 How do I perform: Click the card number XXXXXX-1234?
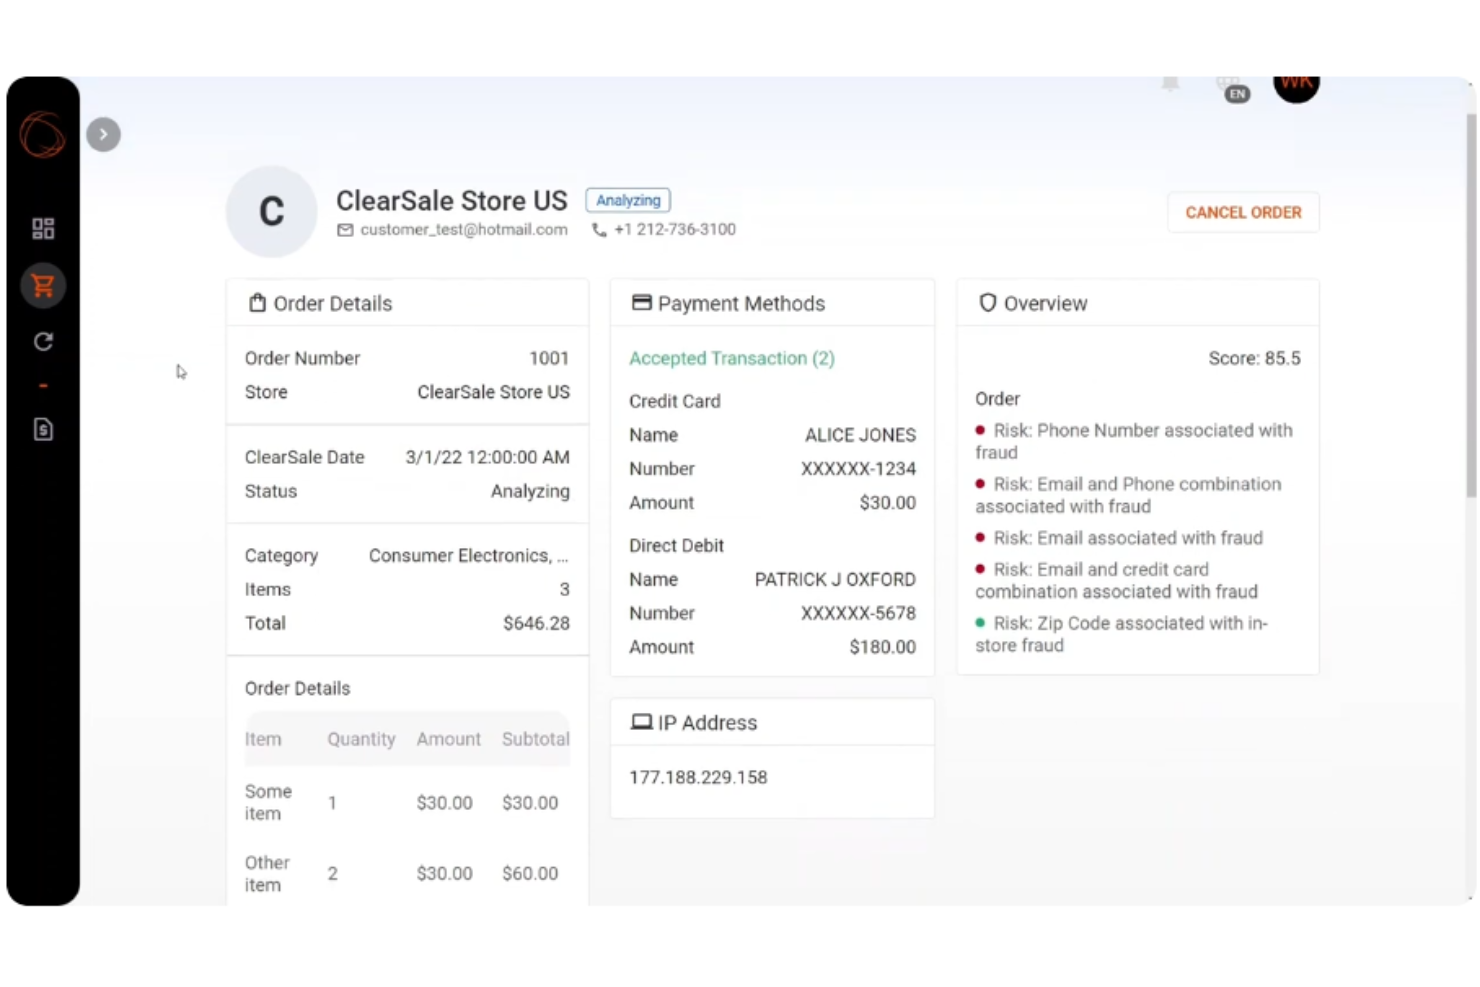click(858, 469)
